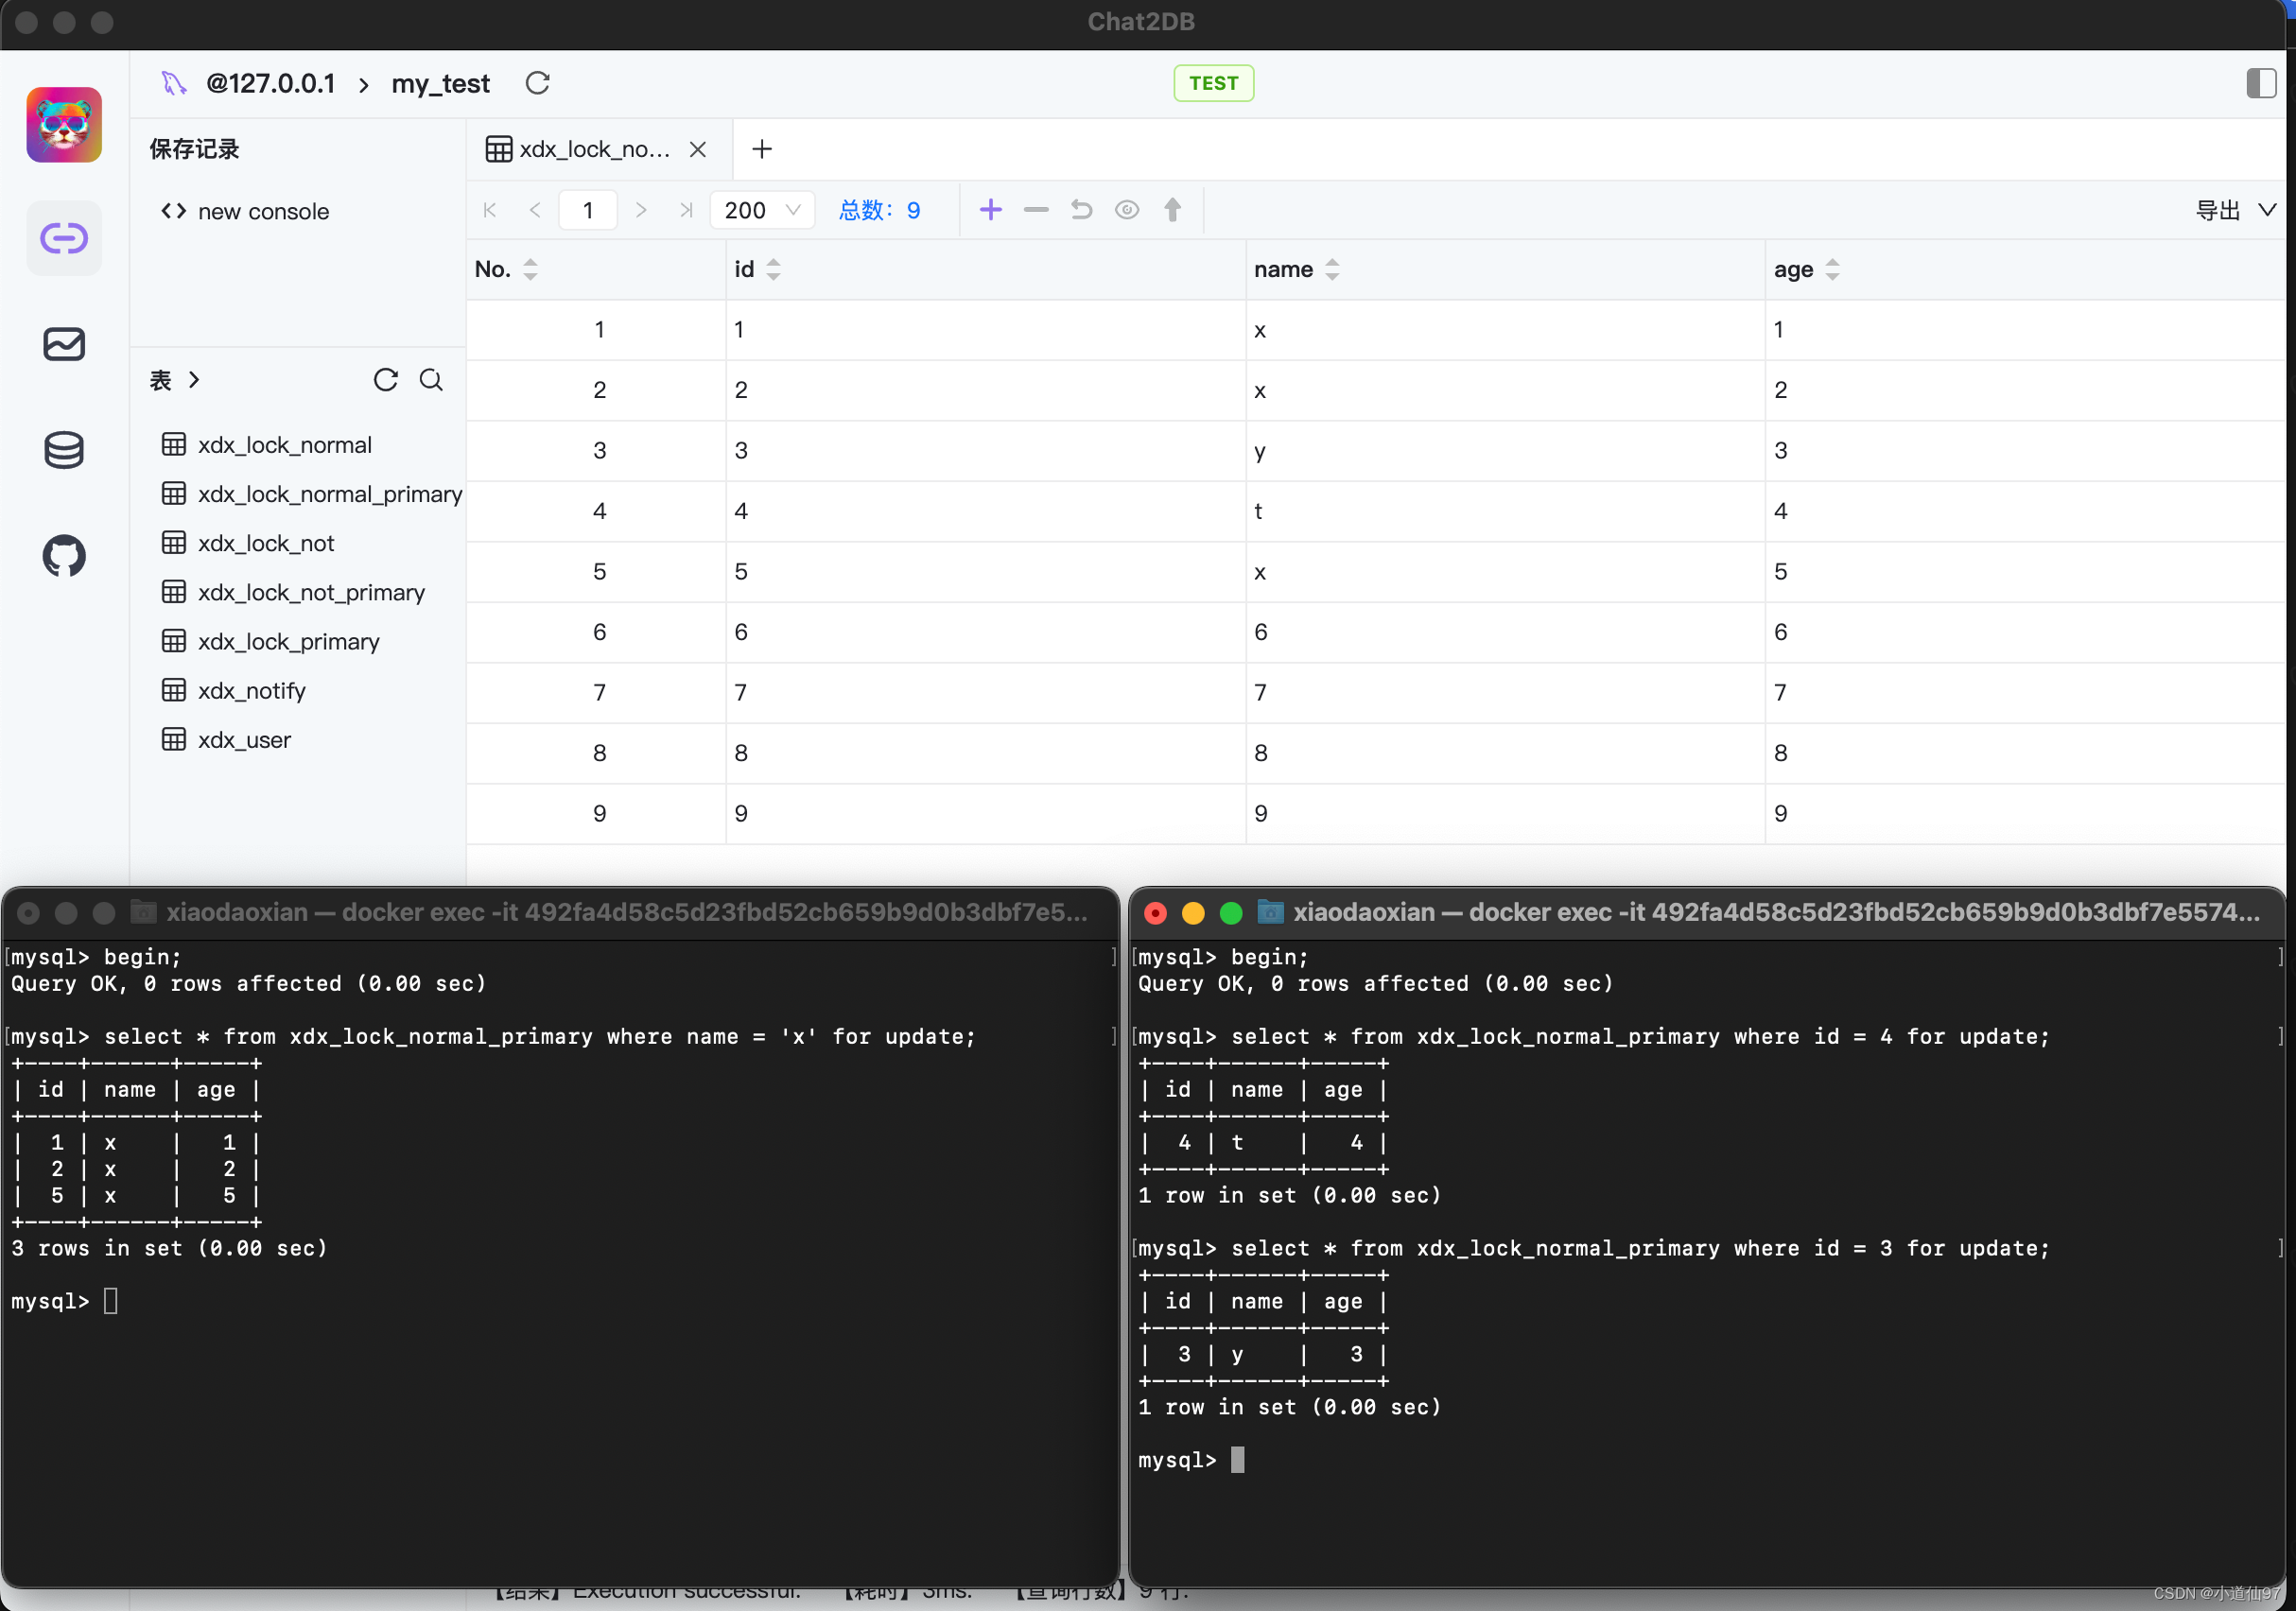2296x1611 pixels.
Task: Click the right terminal window title bar
Action: click(1707, 912)
